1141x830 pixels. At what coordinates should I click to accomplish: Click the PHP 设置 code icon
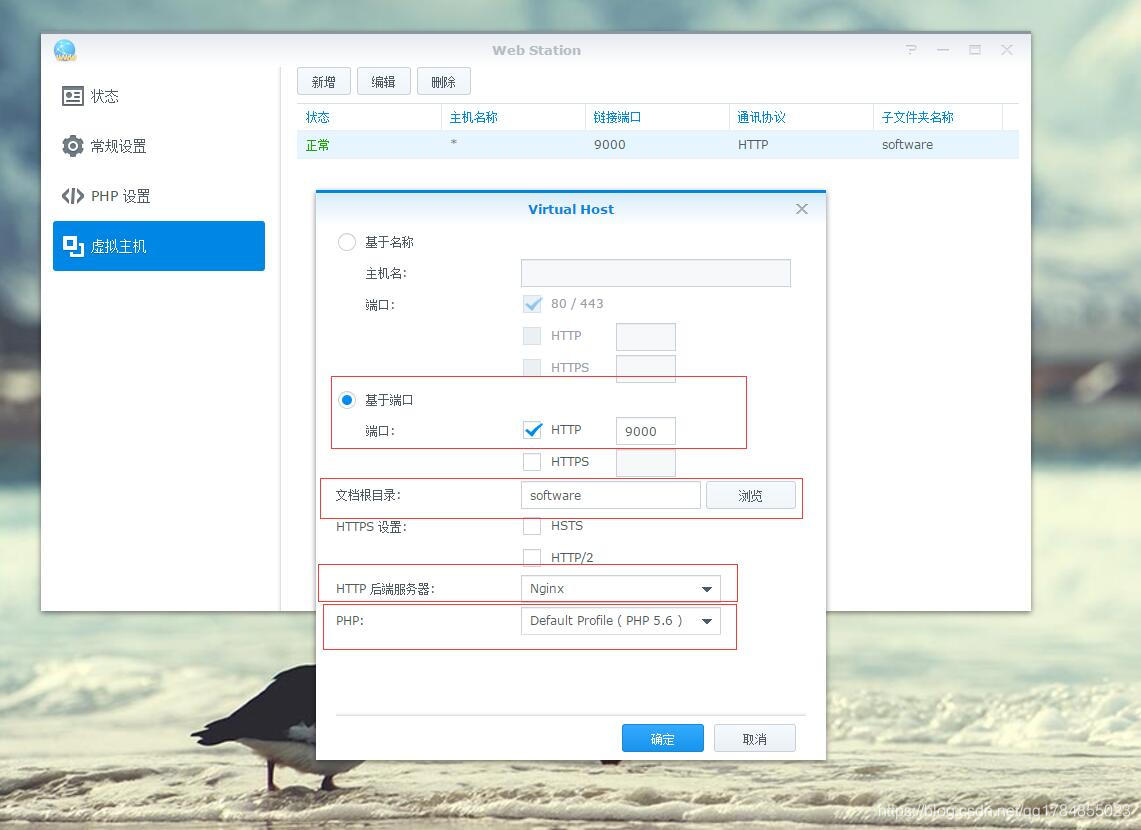tap(73, 196)
